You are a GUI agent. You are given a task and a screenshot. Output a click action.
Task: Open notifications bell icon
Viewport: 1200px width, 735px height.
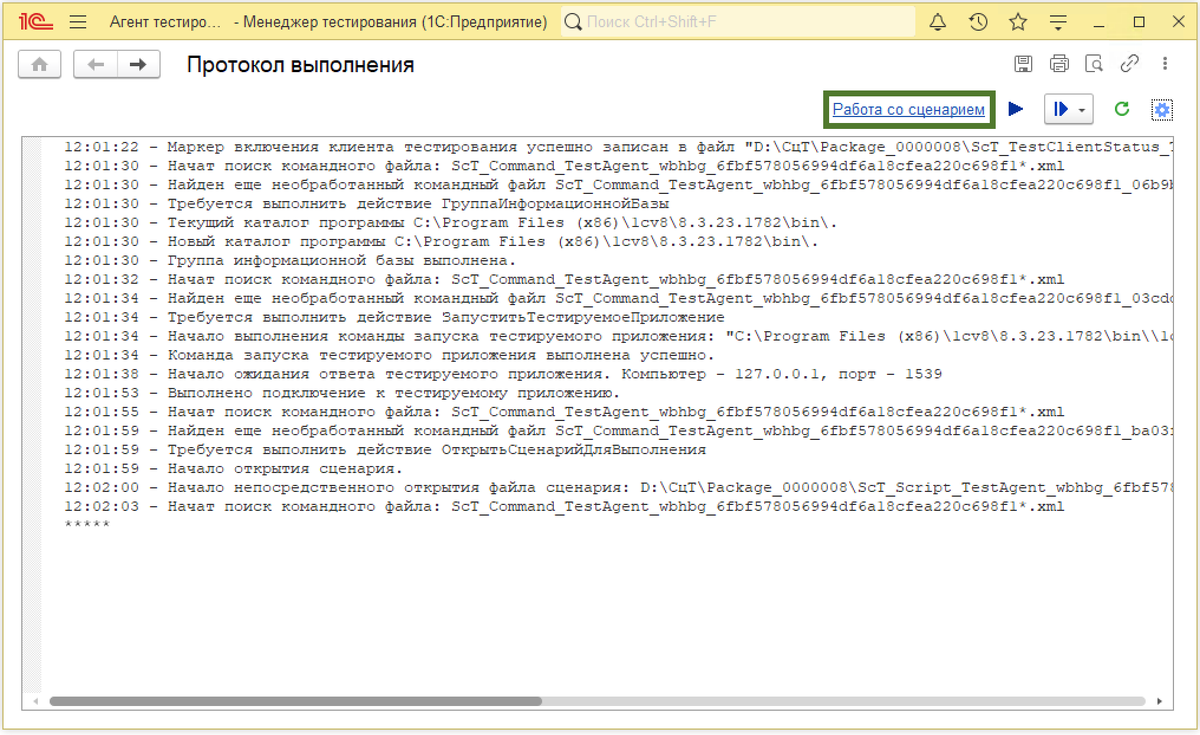click(938, 22)
